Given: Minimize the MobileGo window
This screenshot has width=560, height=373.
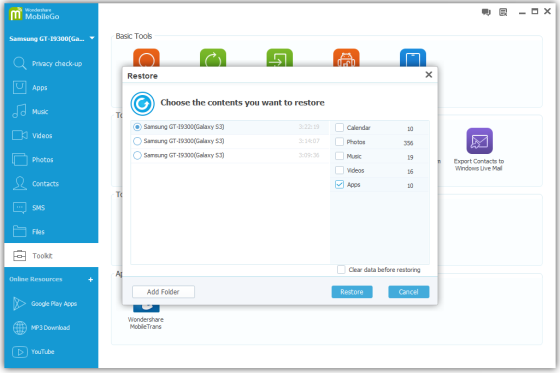Looking at the screenshot, I should click(522, 13).
